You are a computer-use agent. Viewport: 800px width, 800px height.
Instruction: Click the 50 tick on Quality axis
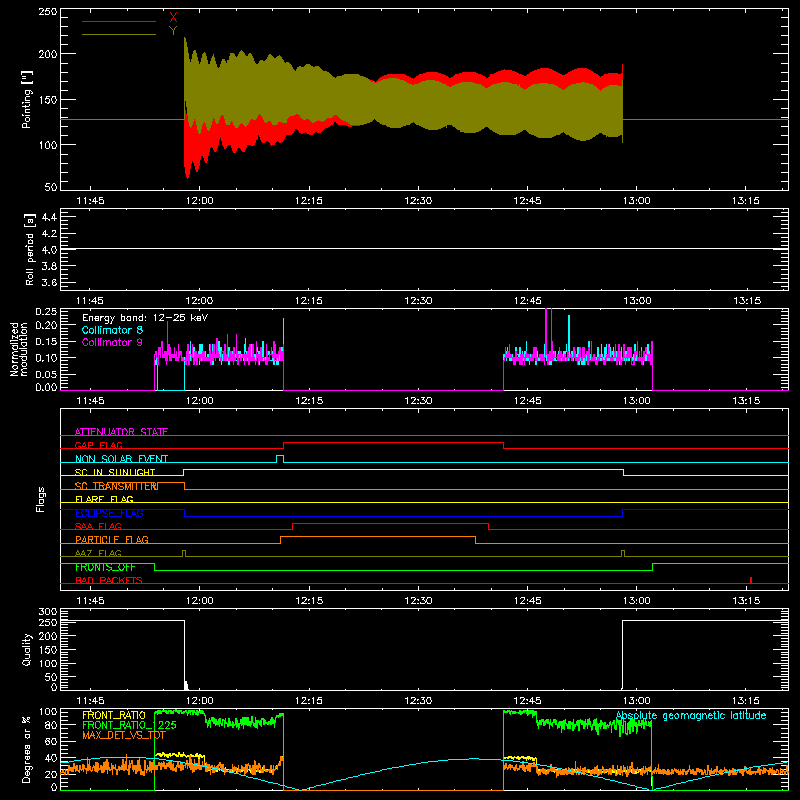(x=51, y=677)
